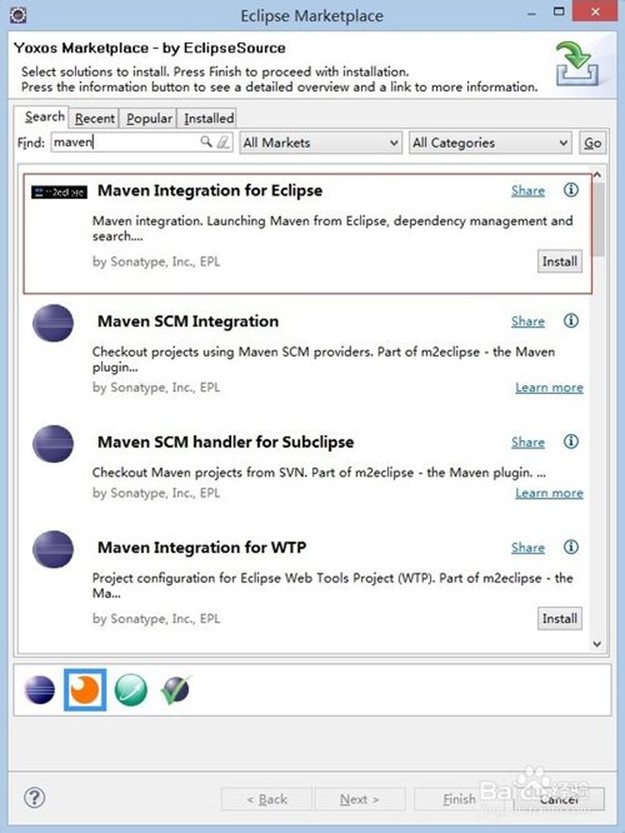The image size is (625, 833).
Task: Select the Maven Integration for WTP title
Action: pos(202,547)
